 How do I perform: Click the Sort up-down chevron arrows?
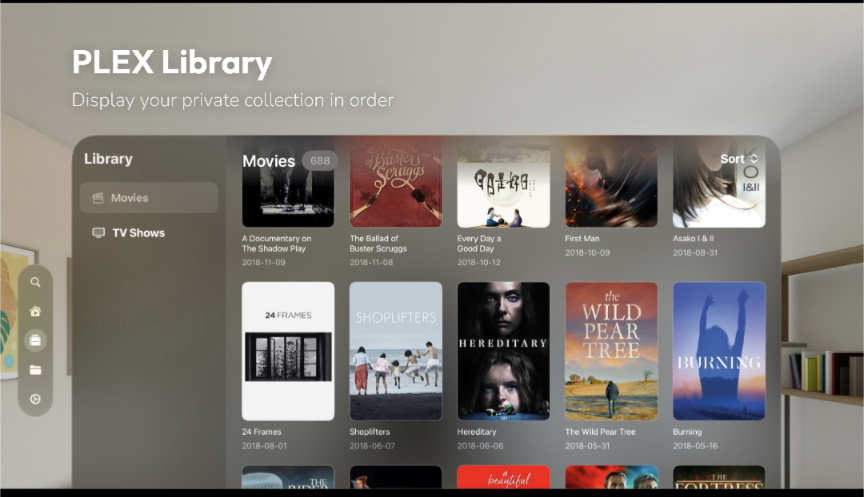[x=754, y=159]
